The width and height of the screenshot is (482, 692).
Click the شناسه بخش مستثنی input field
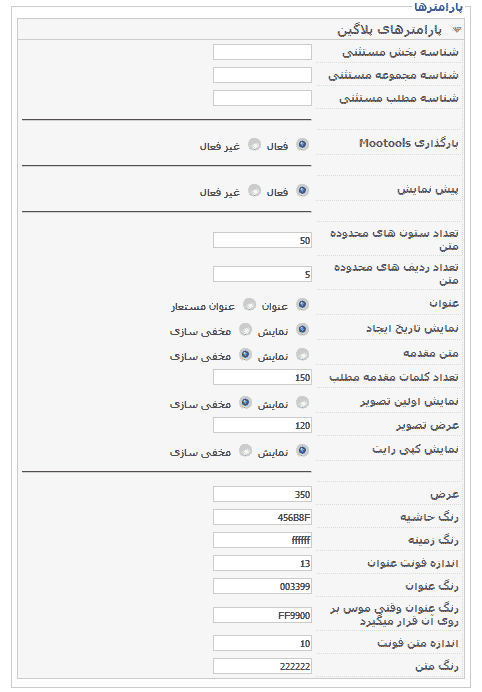coord(262,52)
